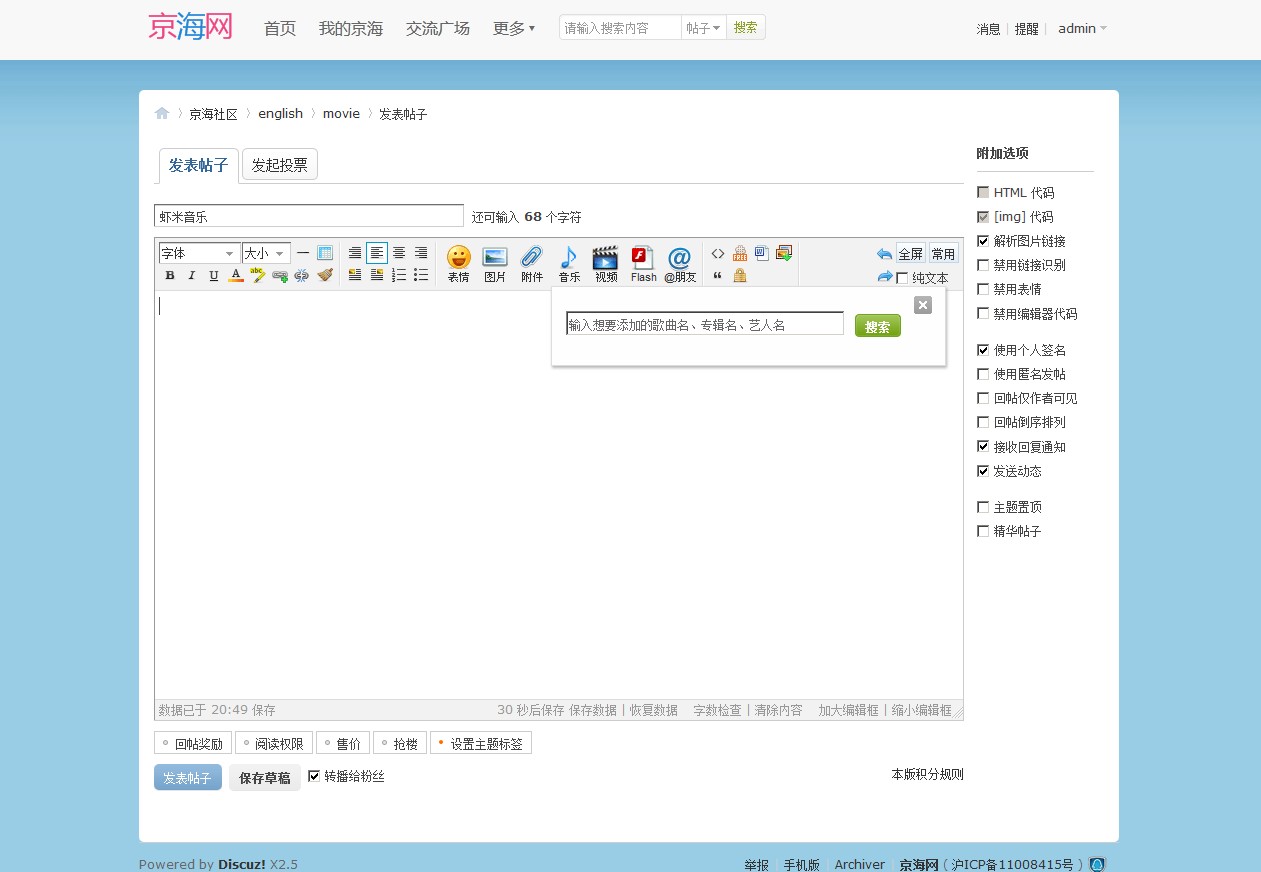The height and width of the screenshot is (872, 1261).
Task: Toggle 接收回复通知 checkbox
Action: [x=983, y=447]
